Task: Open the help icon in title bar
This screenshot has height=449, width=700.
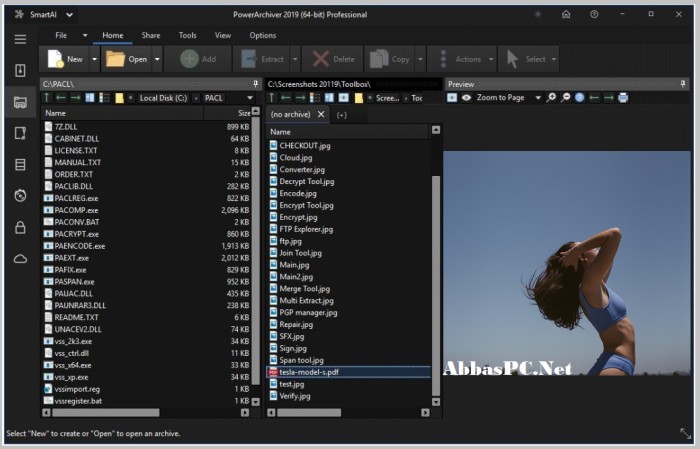Action: click(x=594, y=14)
